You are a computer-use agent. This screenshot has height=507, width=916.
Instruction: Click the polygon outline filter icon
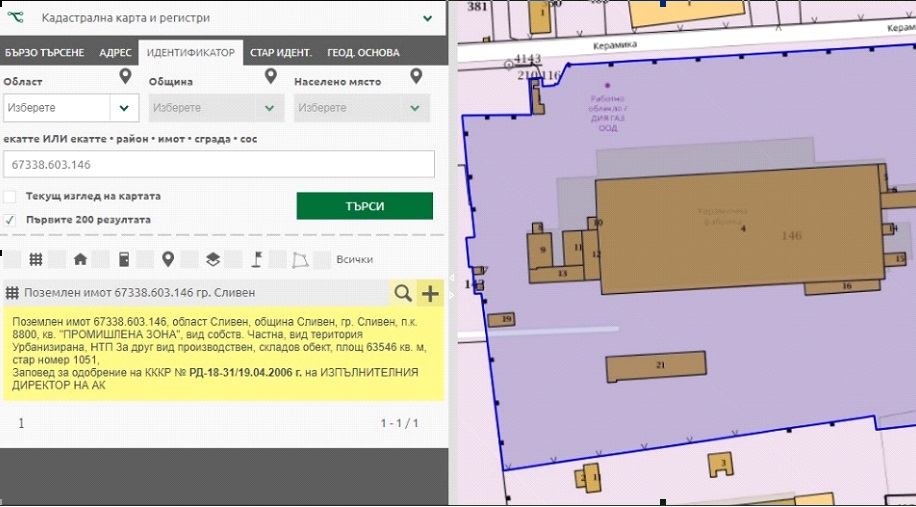[299, 259]
